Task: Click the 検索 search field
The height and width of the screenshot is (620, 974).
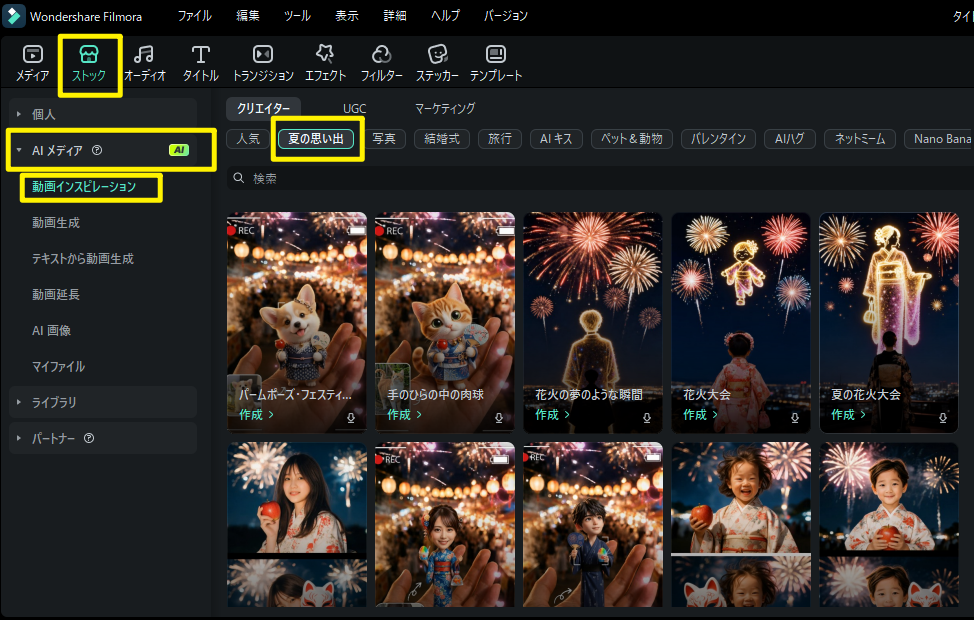Action: click(599, 178)
